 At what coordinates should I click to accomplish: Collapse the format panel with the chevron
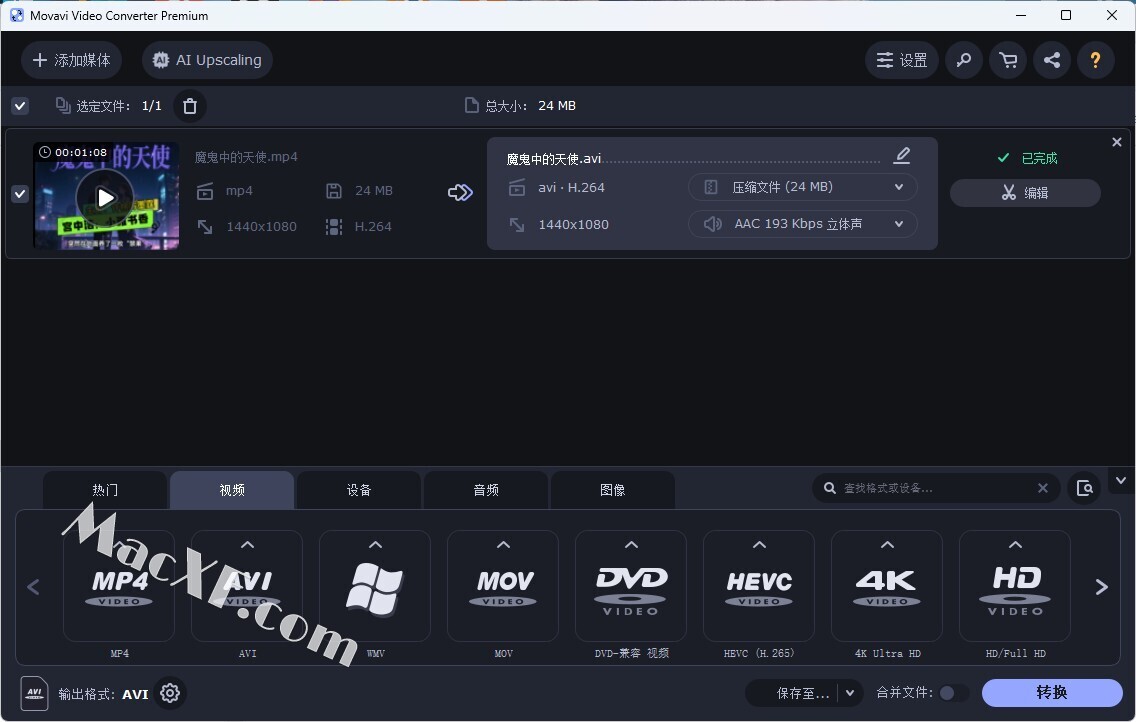[x=1121, y=480]
